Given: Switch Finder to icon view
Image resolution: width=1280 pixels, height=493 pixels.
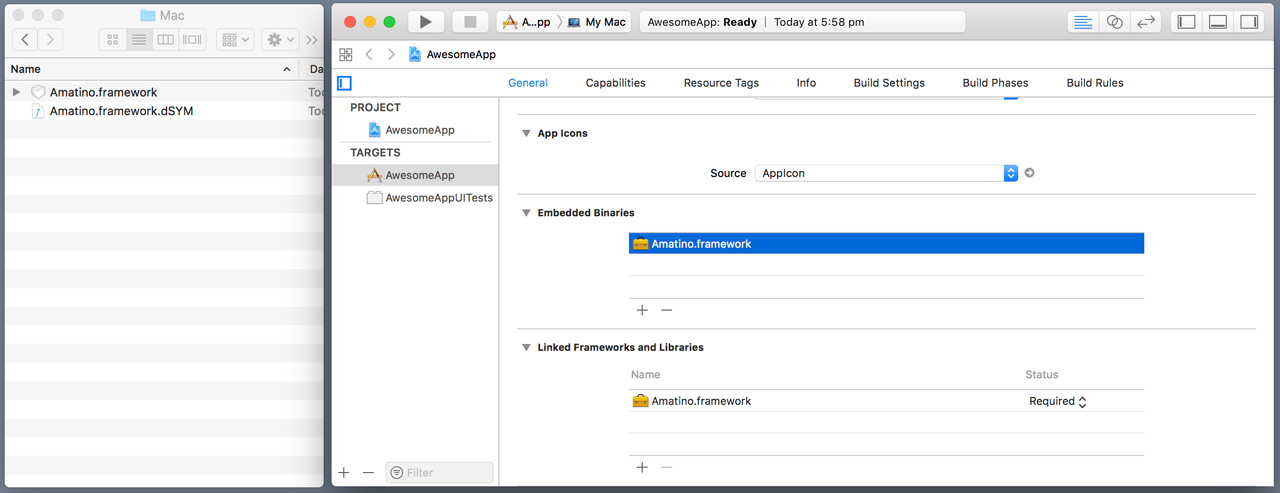Looking at the screenshot, I should coord(112,40).
